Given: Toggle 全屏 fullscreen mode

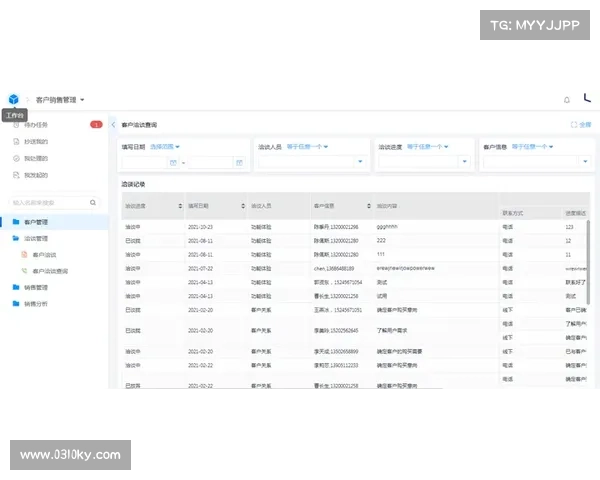Looking at the screenshot, I should (x=580, y=125).
